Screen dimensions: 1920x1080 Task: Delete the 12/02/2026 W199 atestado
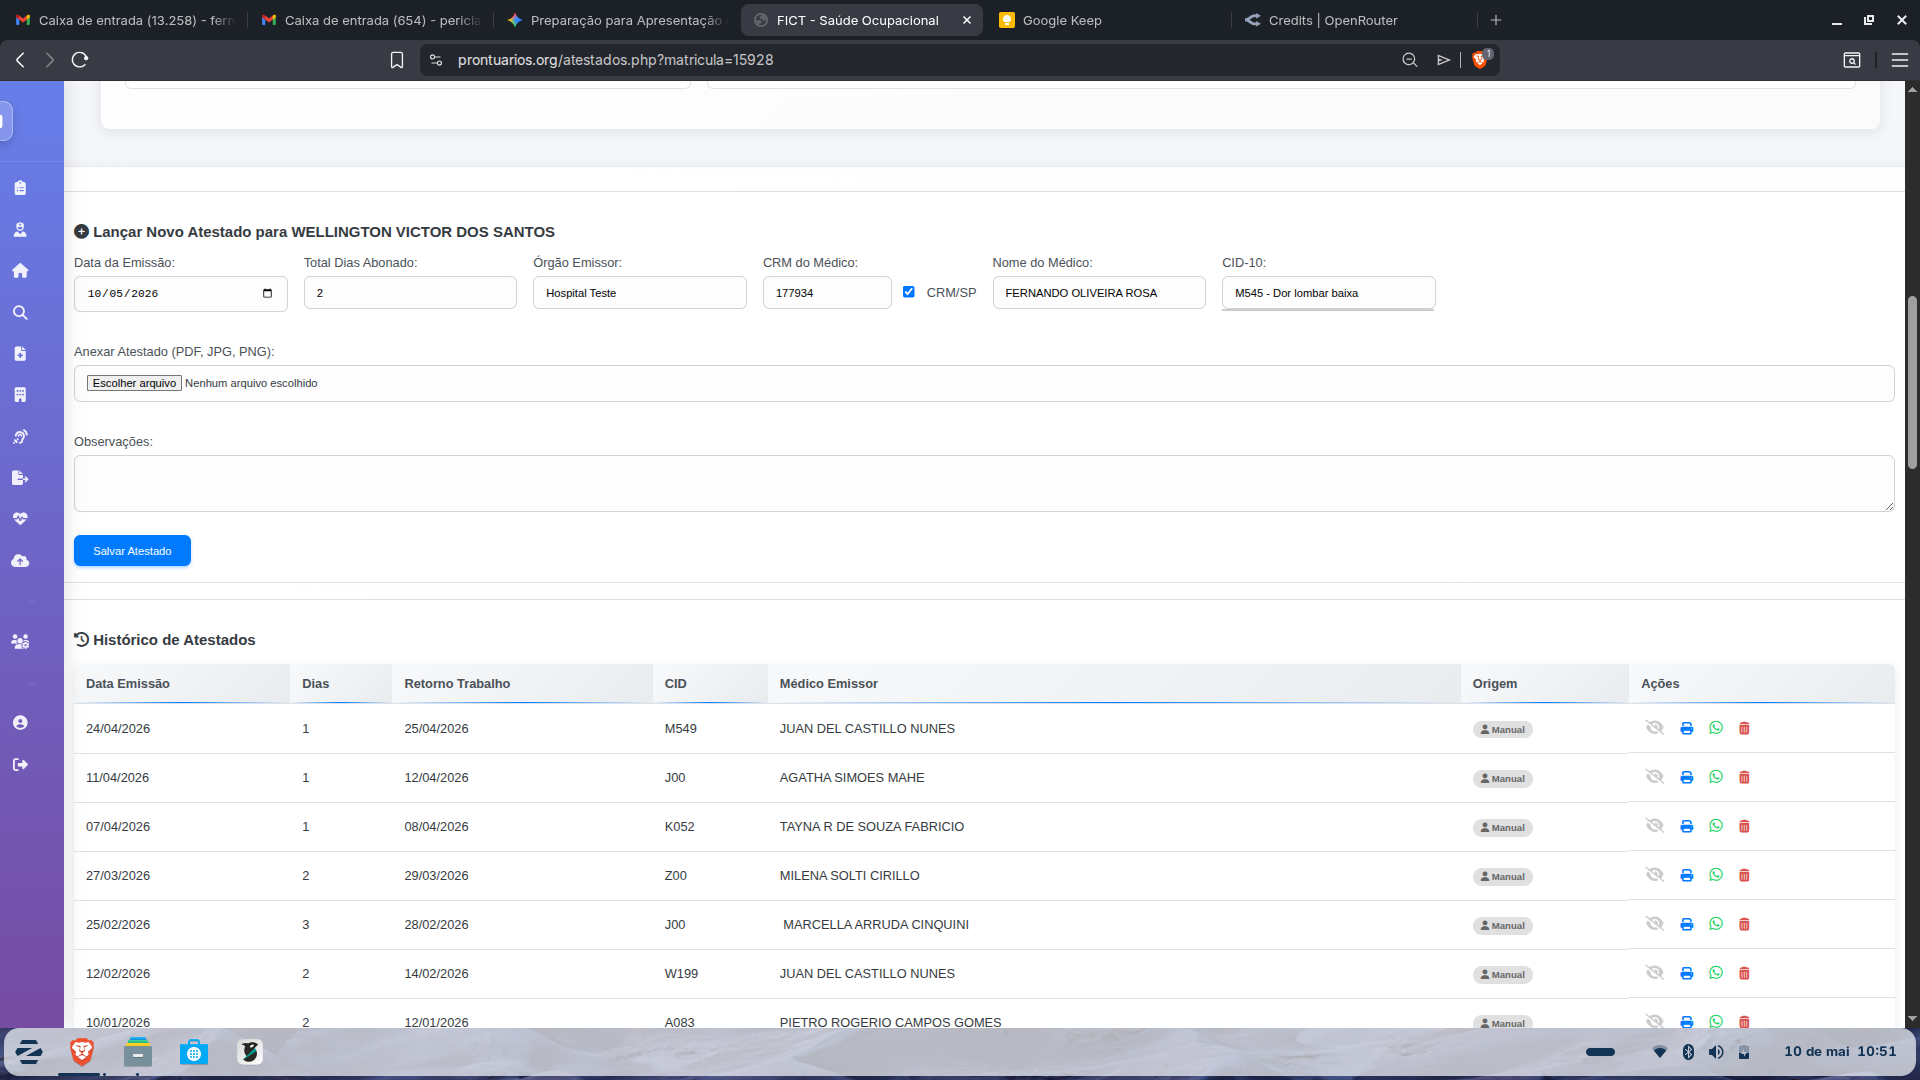(1744, 974)
